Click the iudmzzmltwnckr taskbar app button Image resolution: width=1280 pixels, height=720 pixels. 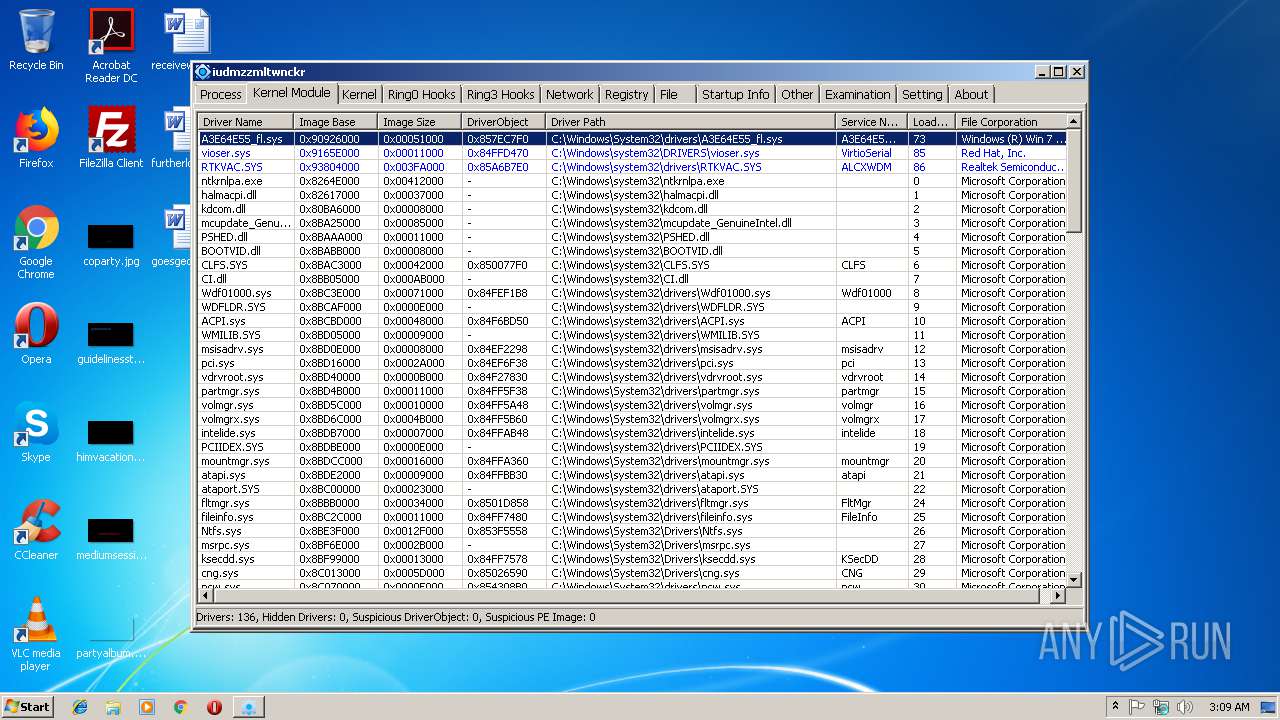click(x=248, y=707)
